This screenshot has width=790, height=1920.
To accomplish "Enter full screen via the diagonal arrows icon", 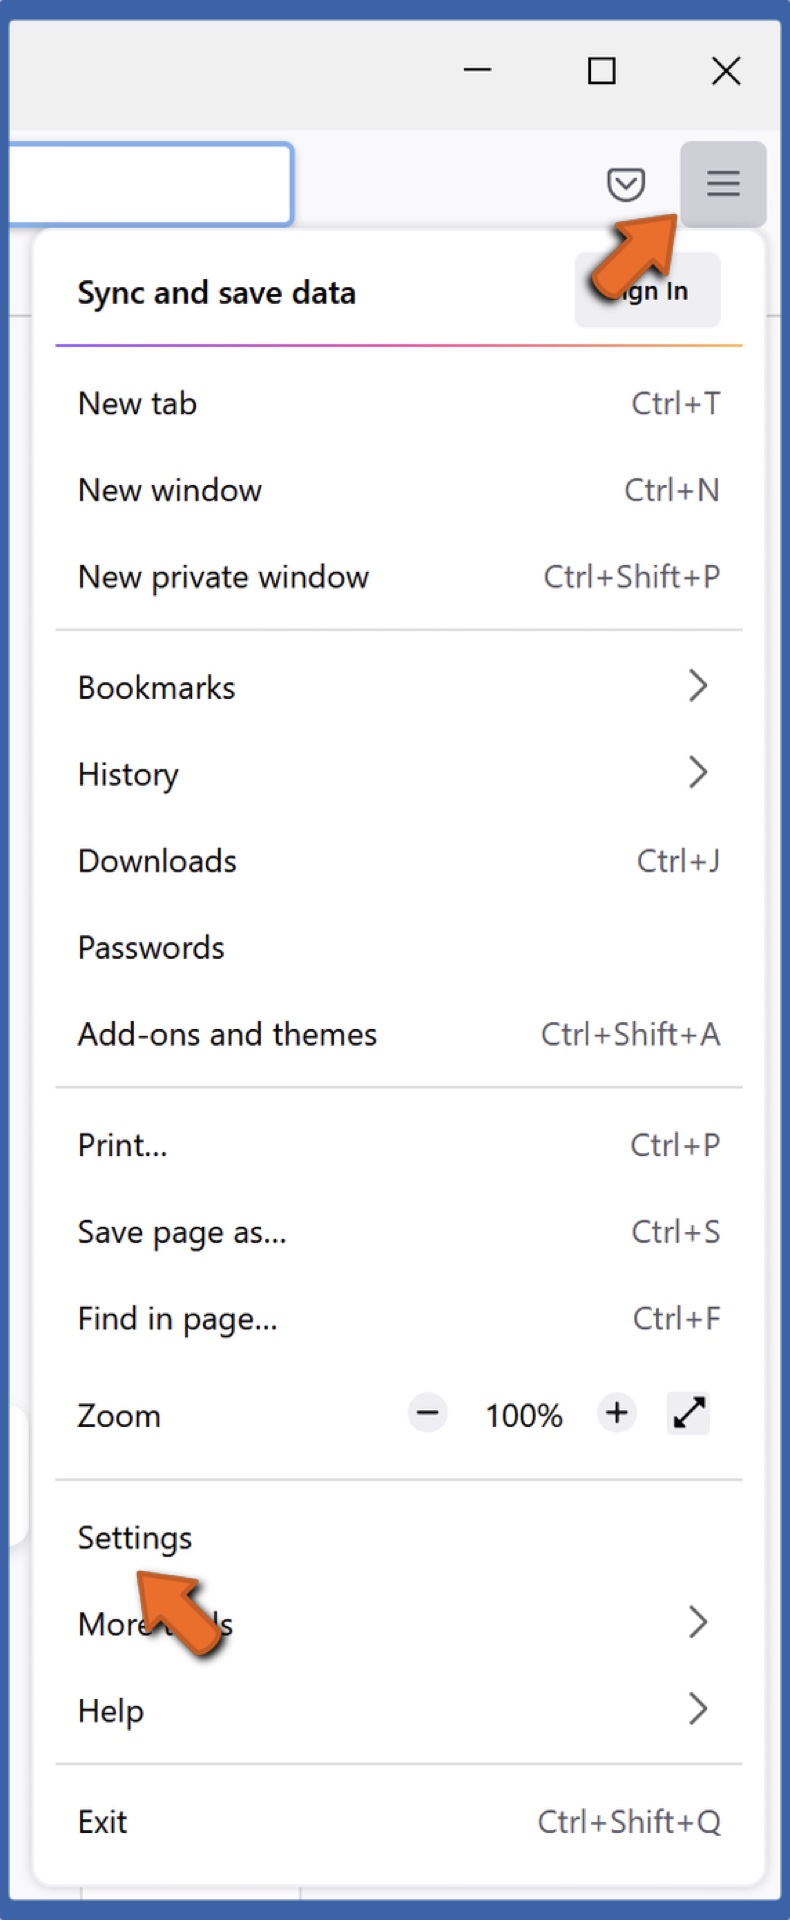I will [688, 1413].
